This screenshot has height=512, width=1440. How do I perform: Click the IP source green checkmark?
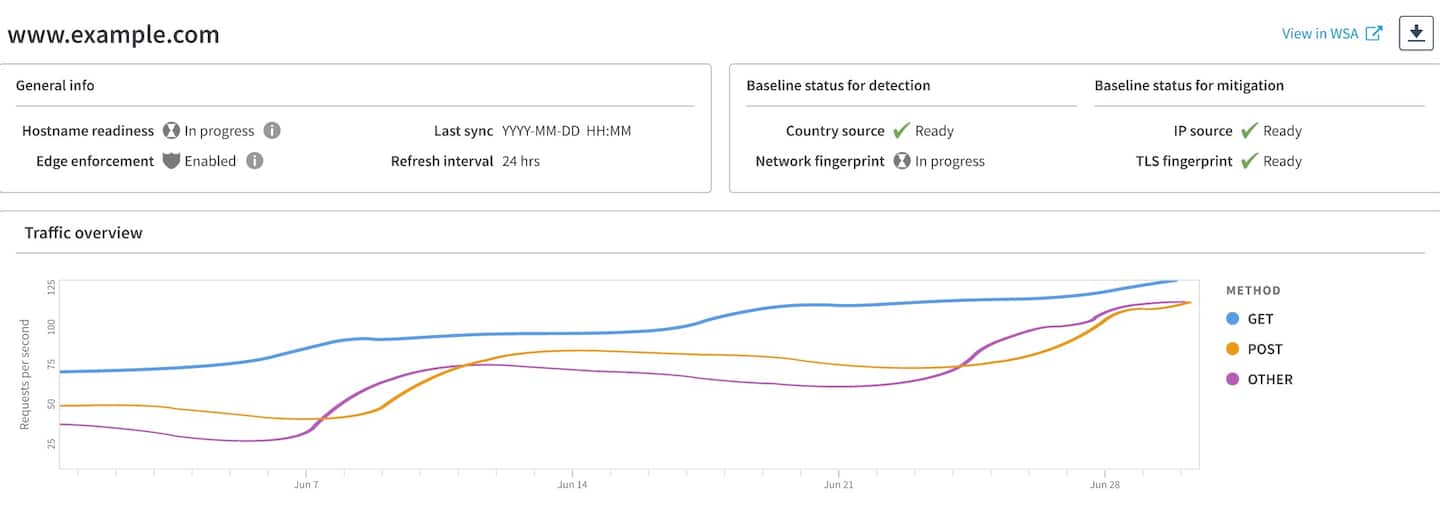(x=1249, y=131)
